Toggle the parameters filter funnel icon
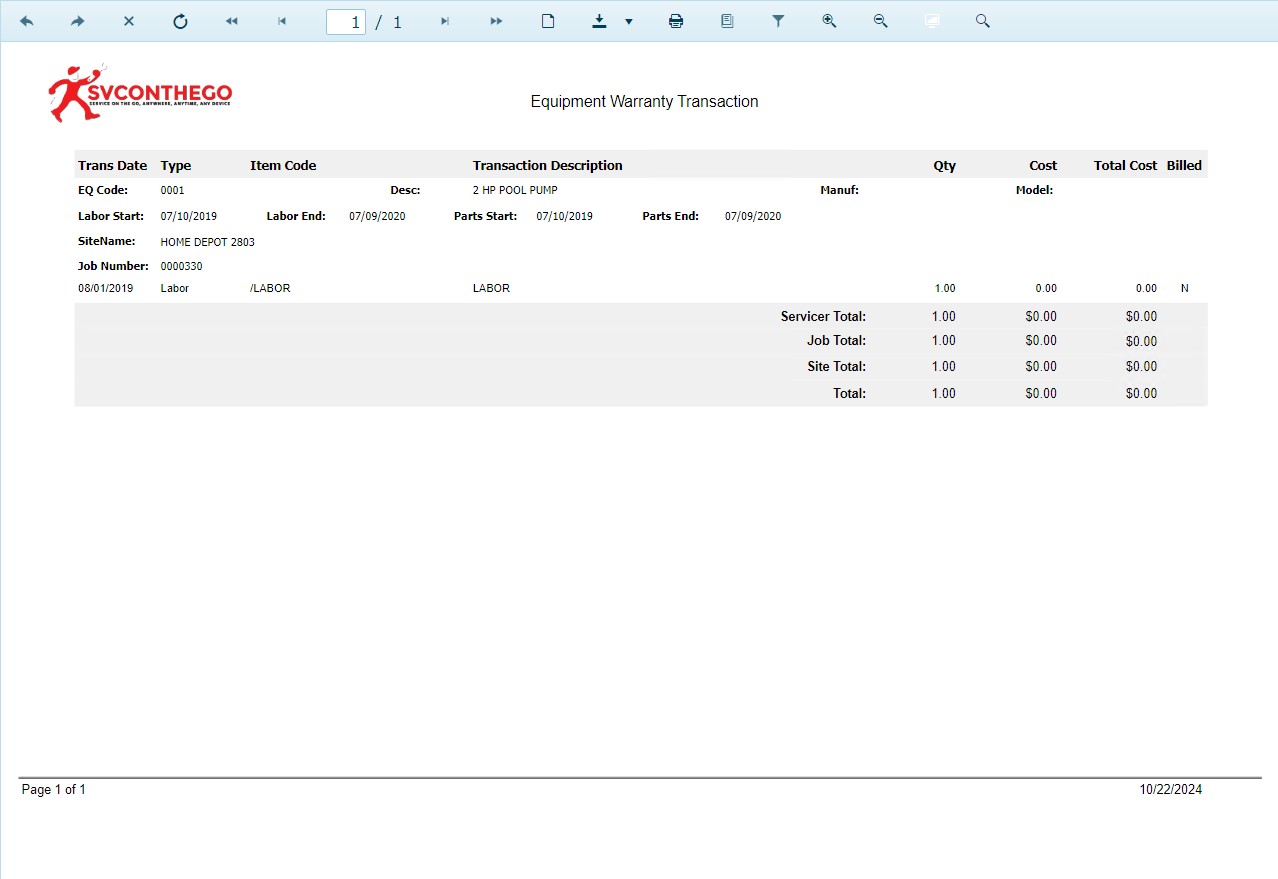The width and height of the screenshot is (1278, 879). click(778, 21)
